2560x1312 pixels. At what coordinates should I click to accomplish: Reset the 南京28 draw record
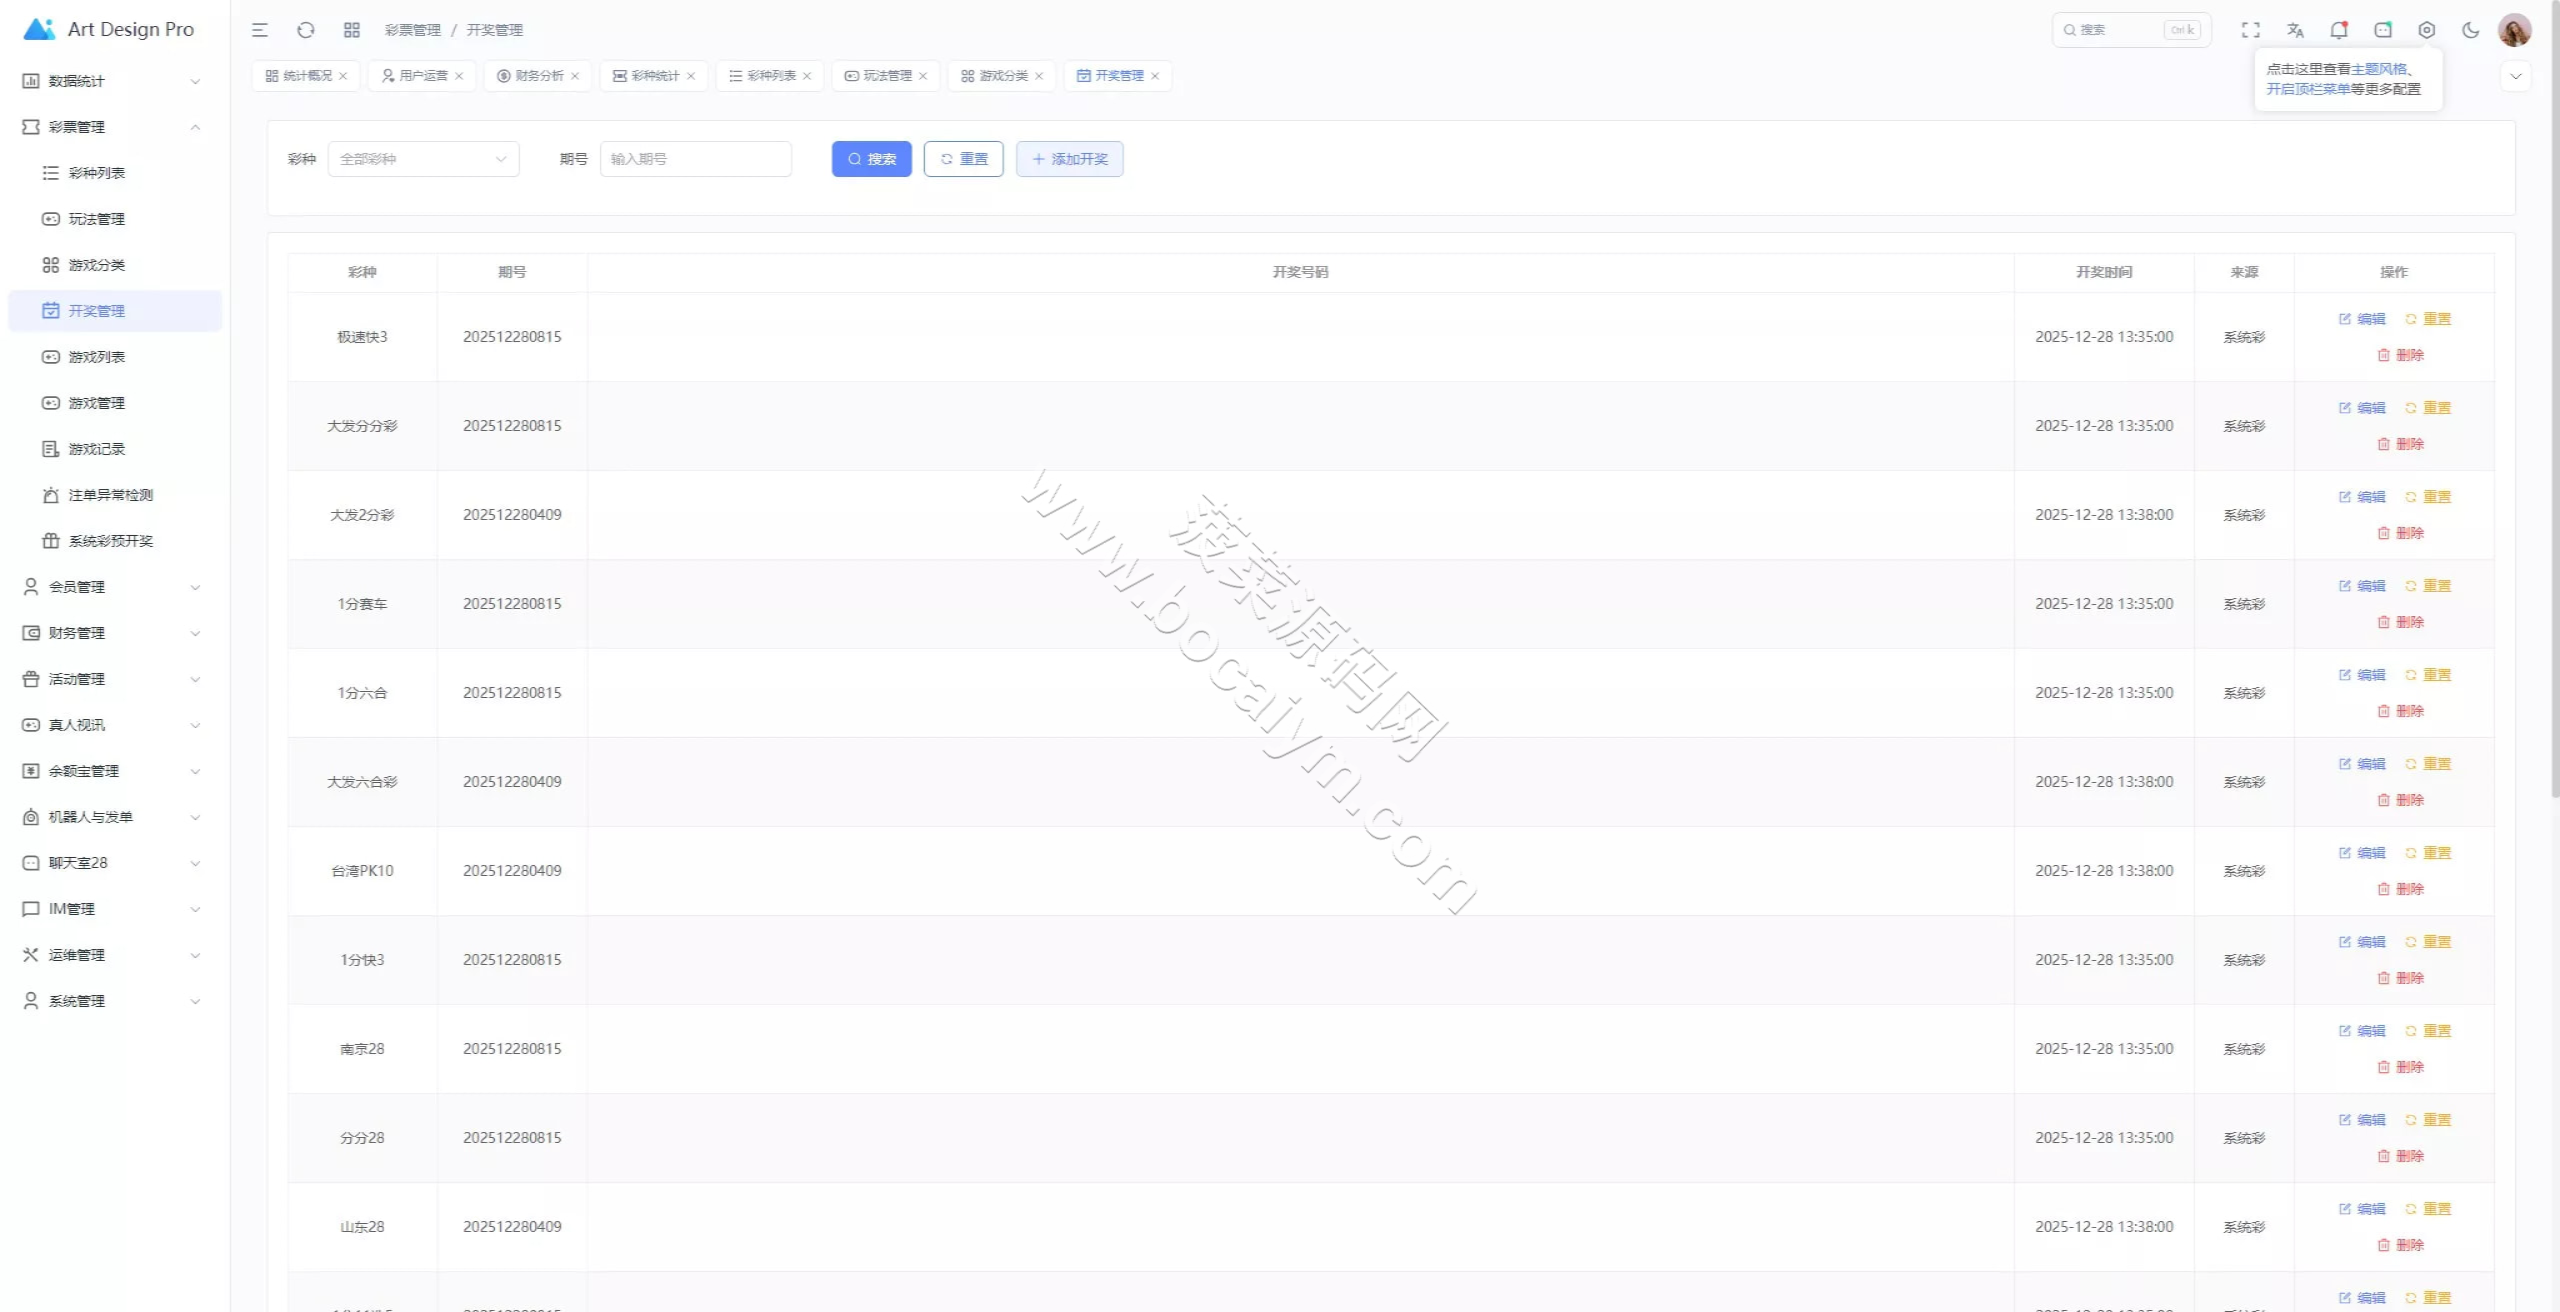pyautogui.click(x=2428, y=1031)
